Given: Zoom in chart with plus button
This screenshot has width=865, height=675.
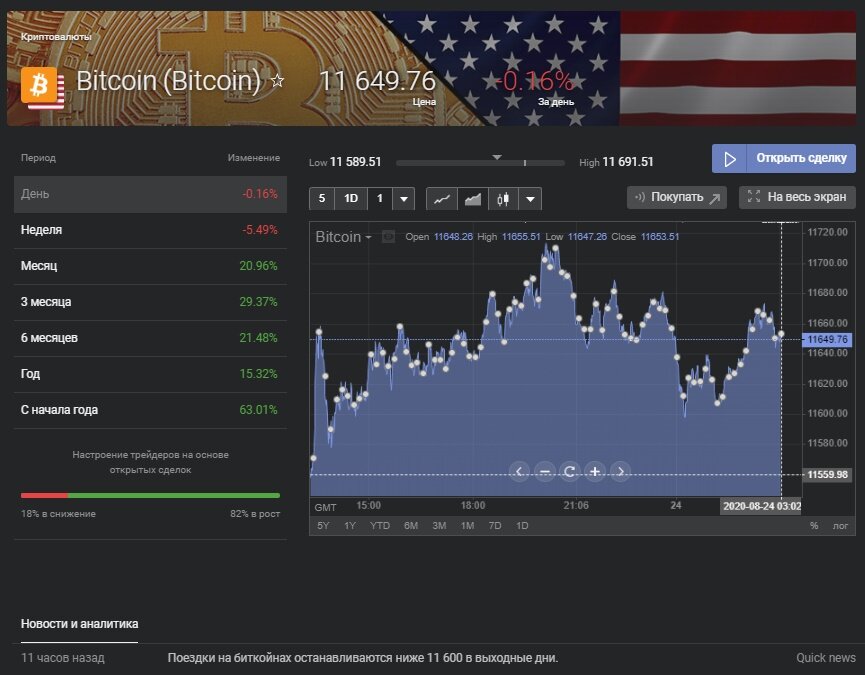Looking at the screenshot, I should click(595, 471).
